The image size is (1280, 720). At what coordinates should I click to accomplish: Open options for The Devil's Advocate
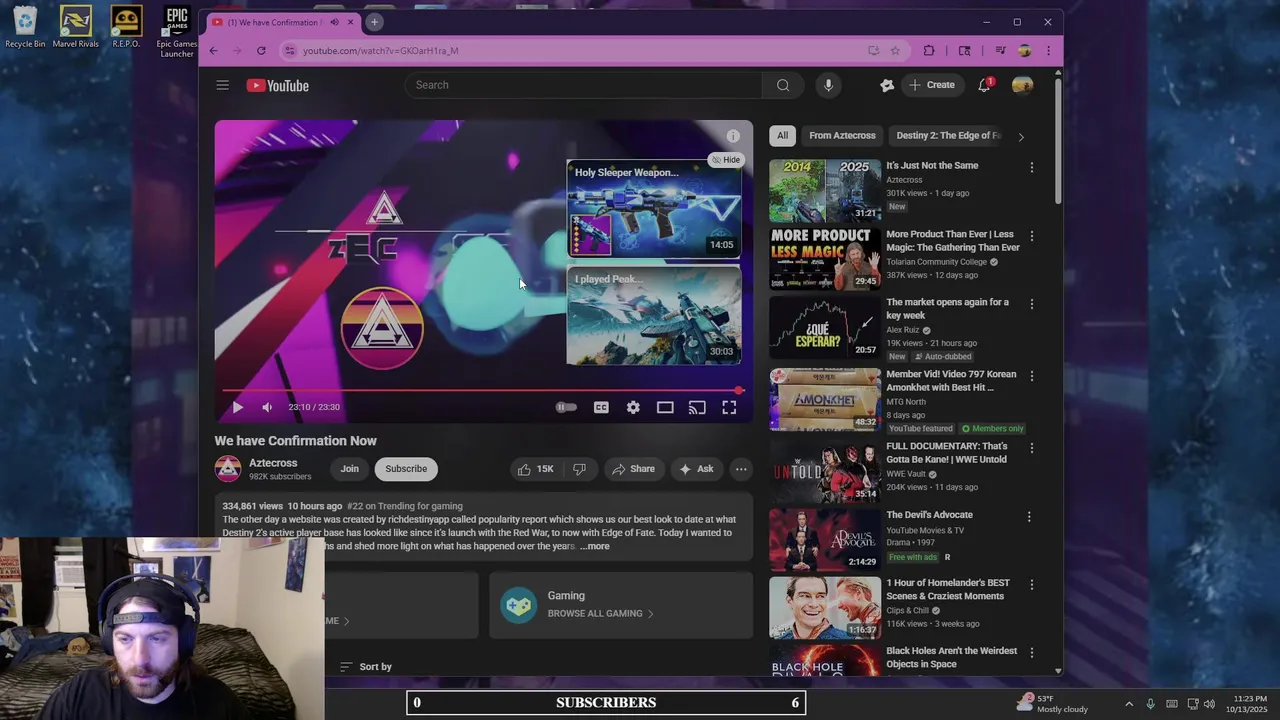click(1029, 517)
